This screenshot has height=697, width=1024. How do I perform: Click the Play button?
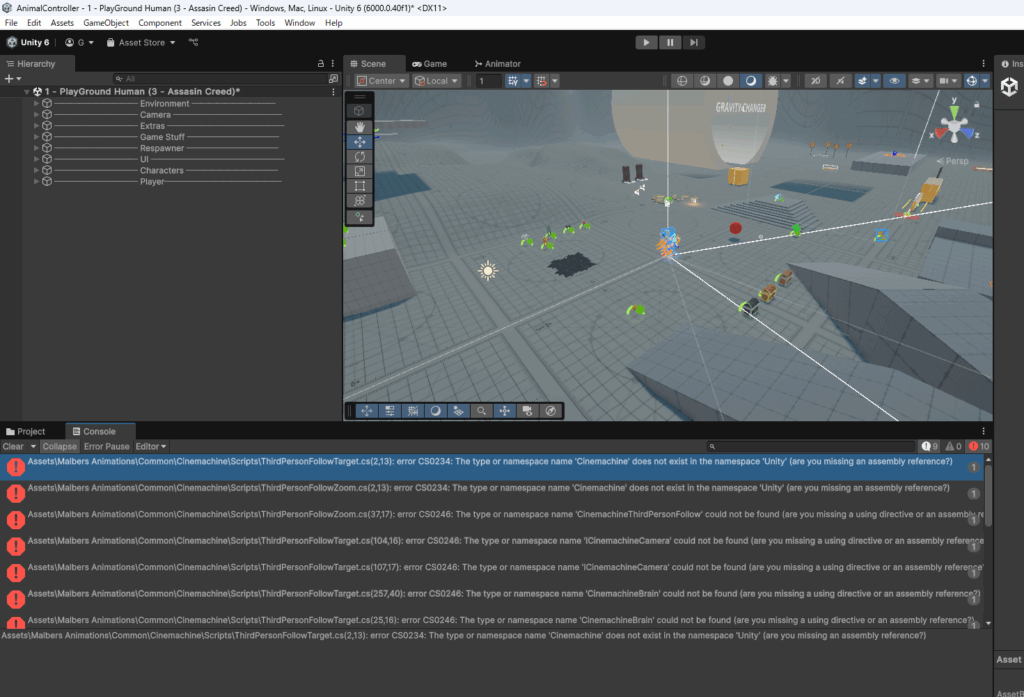click(647, 42)
